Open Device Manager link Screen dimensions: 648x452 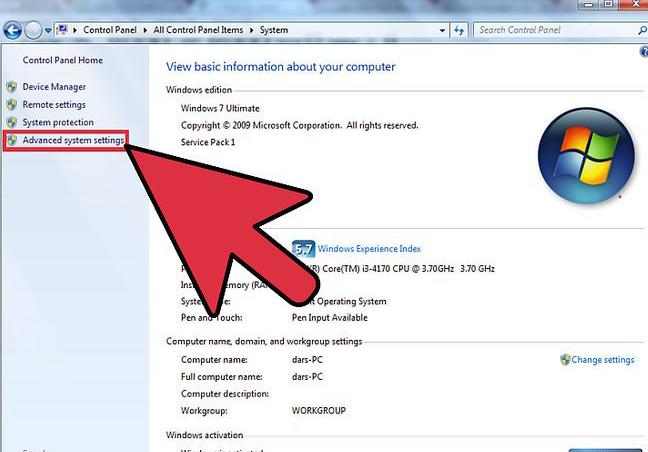pos(54,87)
